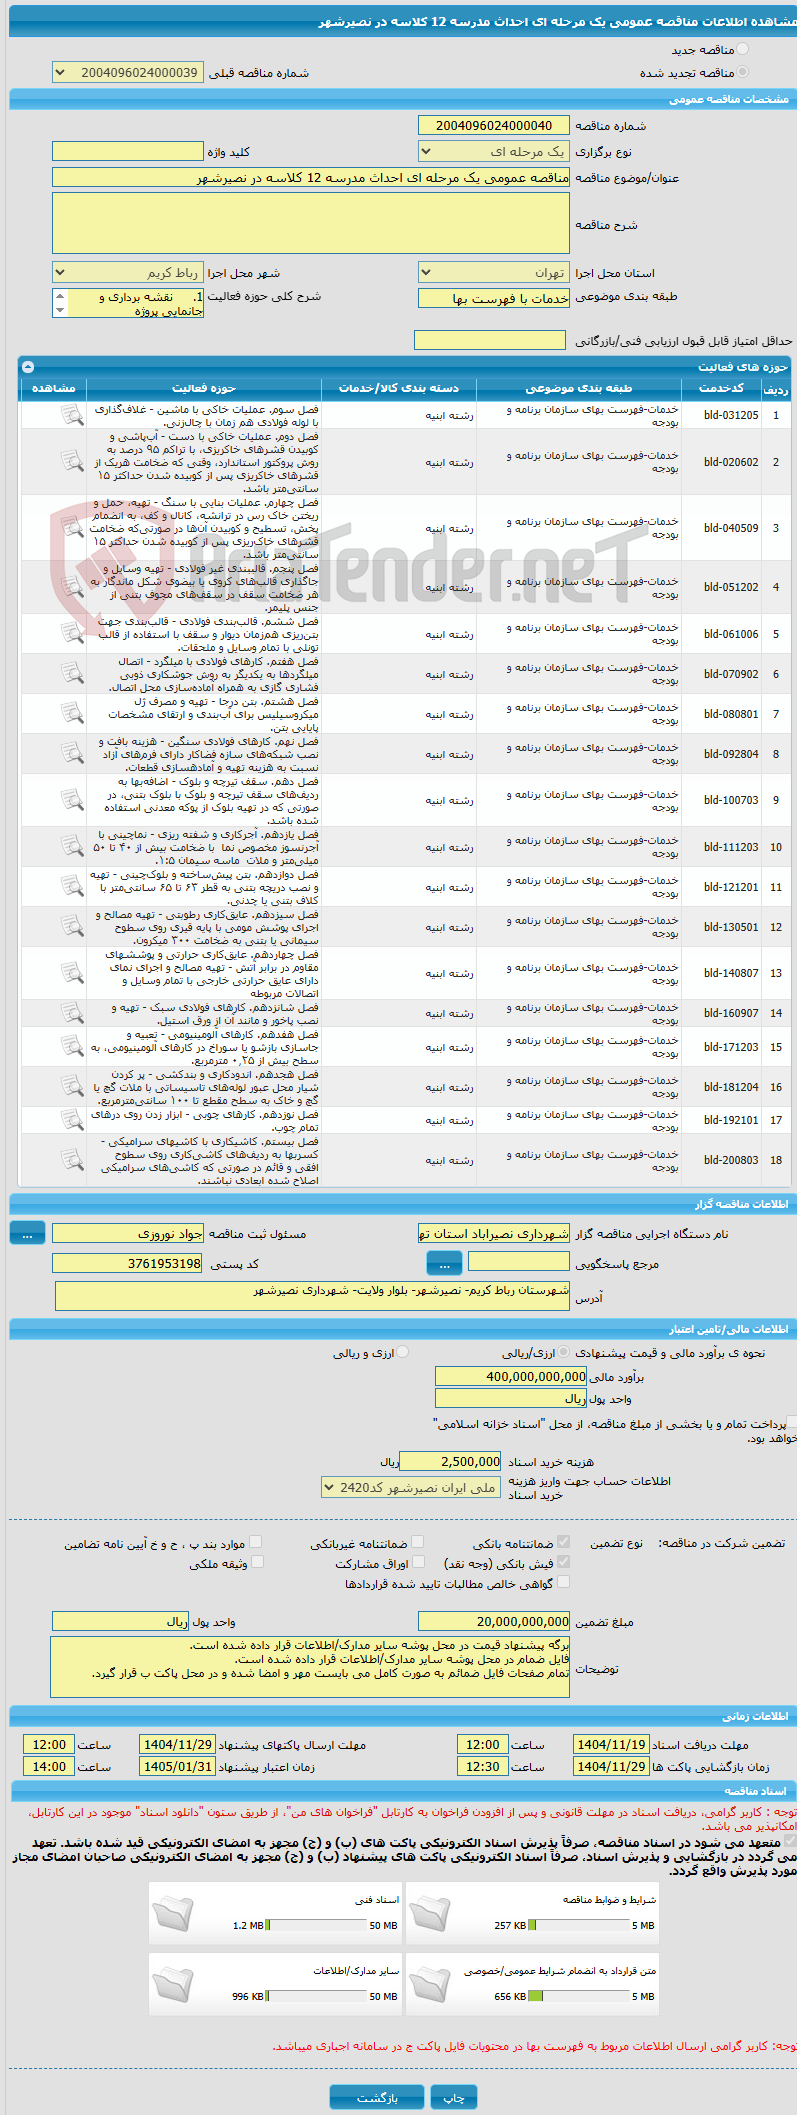Click the کلید واژه input field
Viewport: 797px width, 2115px height.
pyautogui.click(x=127, y=151)
